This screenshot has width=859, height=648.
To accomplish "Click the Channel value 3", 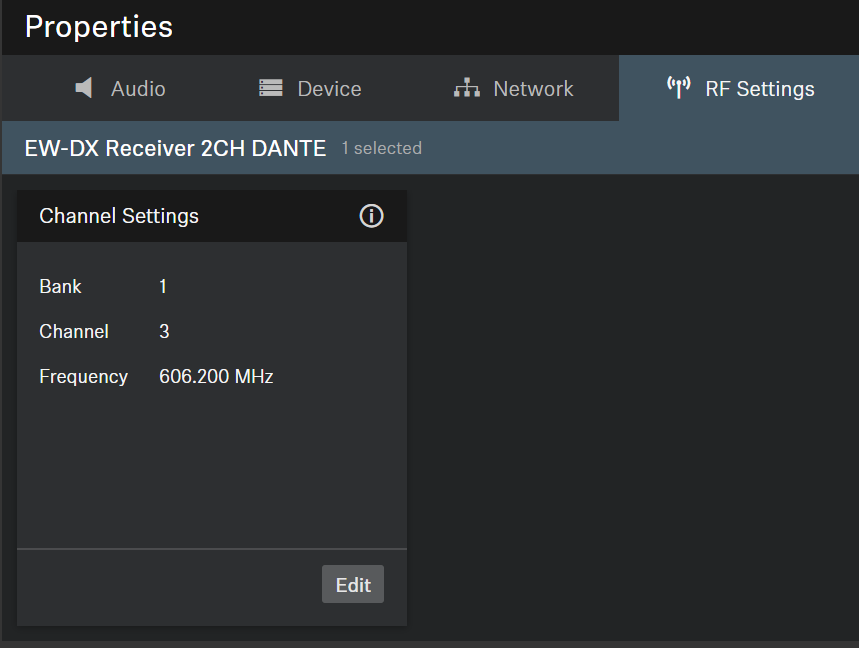I will 164,331.
